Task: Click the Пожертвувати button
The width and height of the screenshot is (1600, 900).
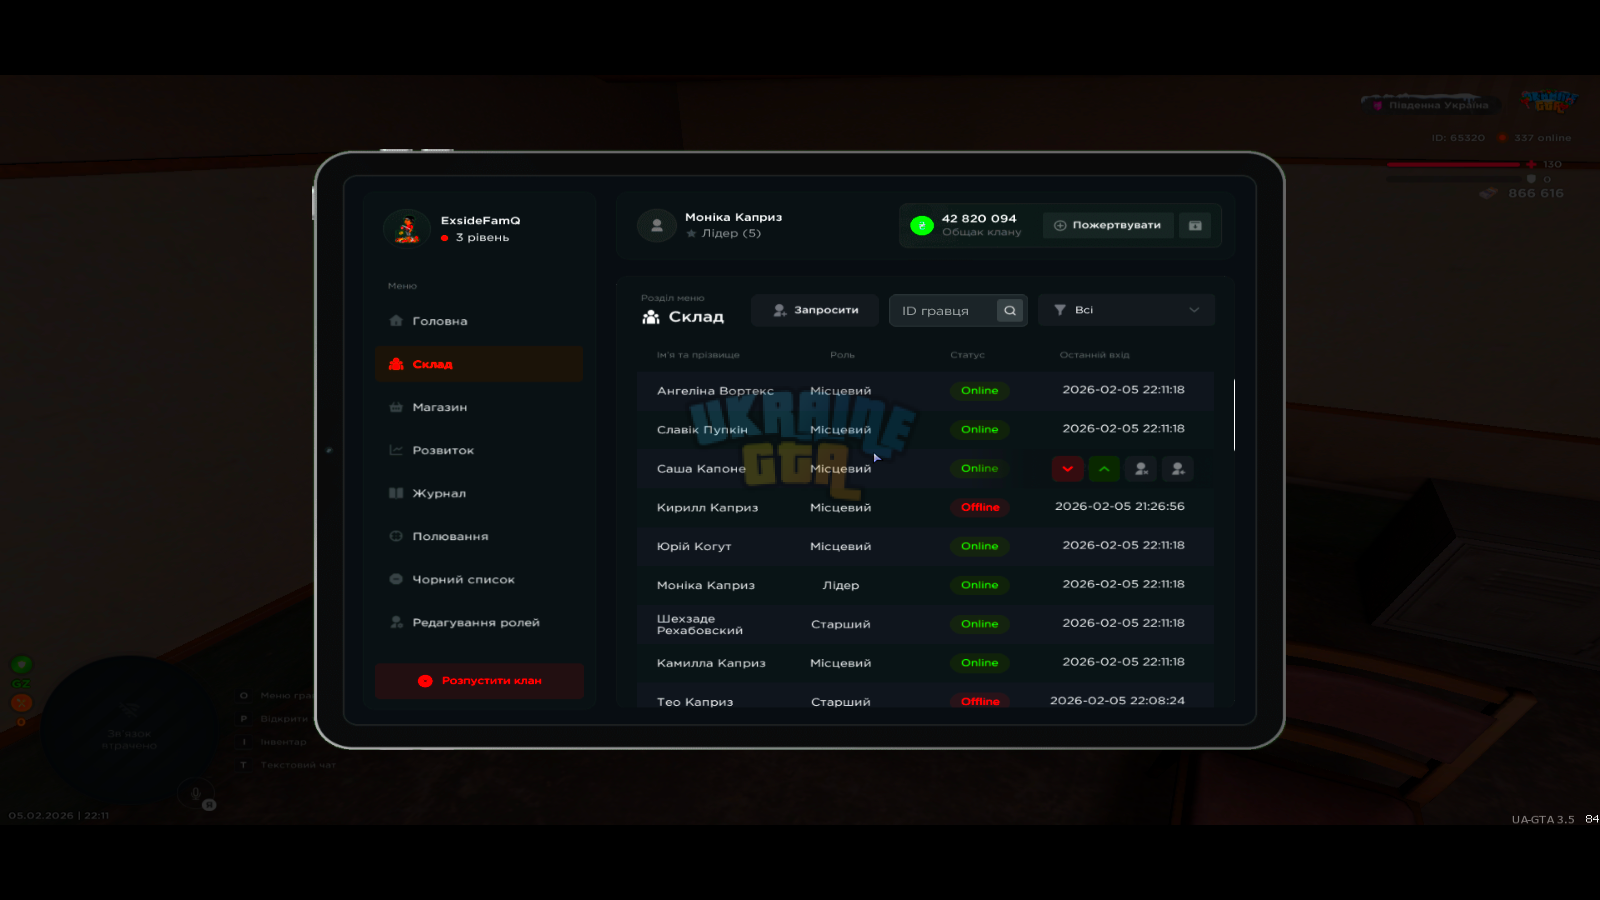Action: tap(1108, 226)
